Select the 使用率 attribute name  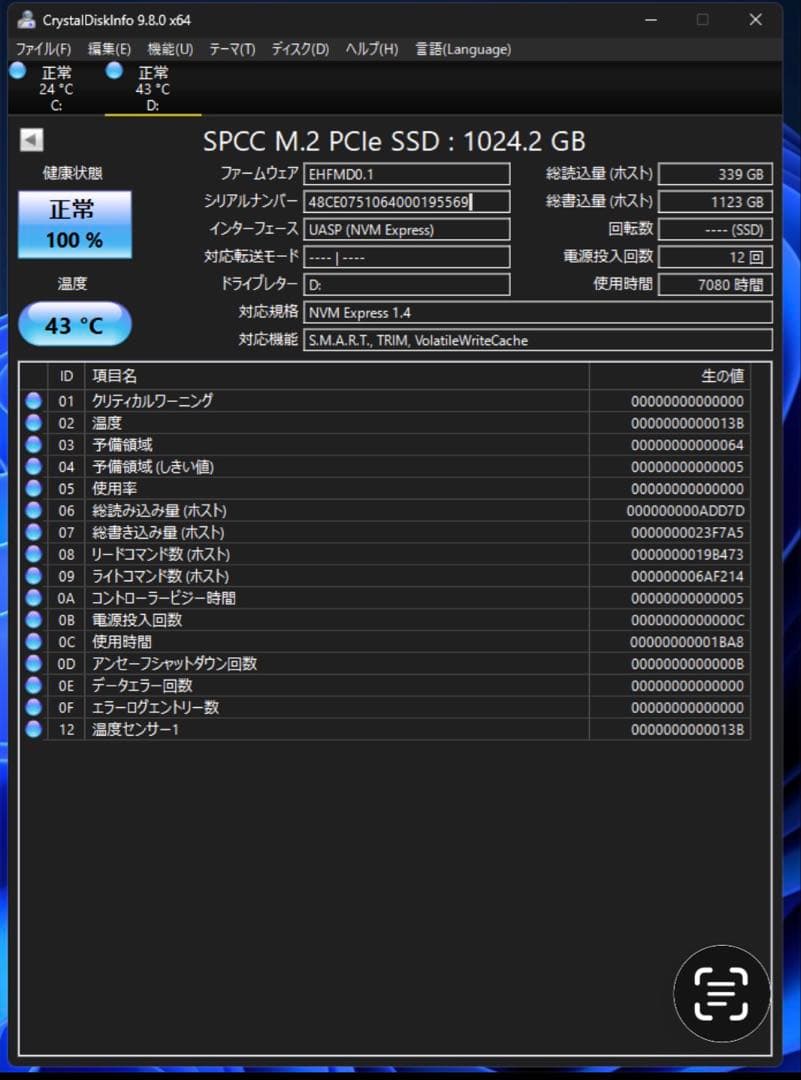(114, 488)
